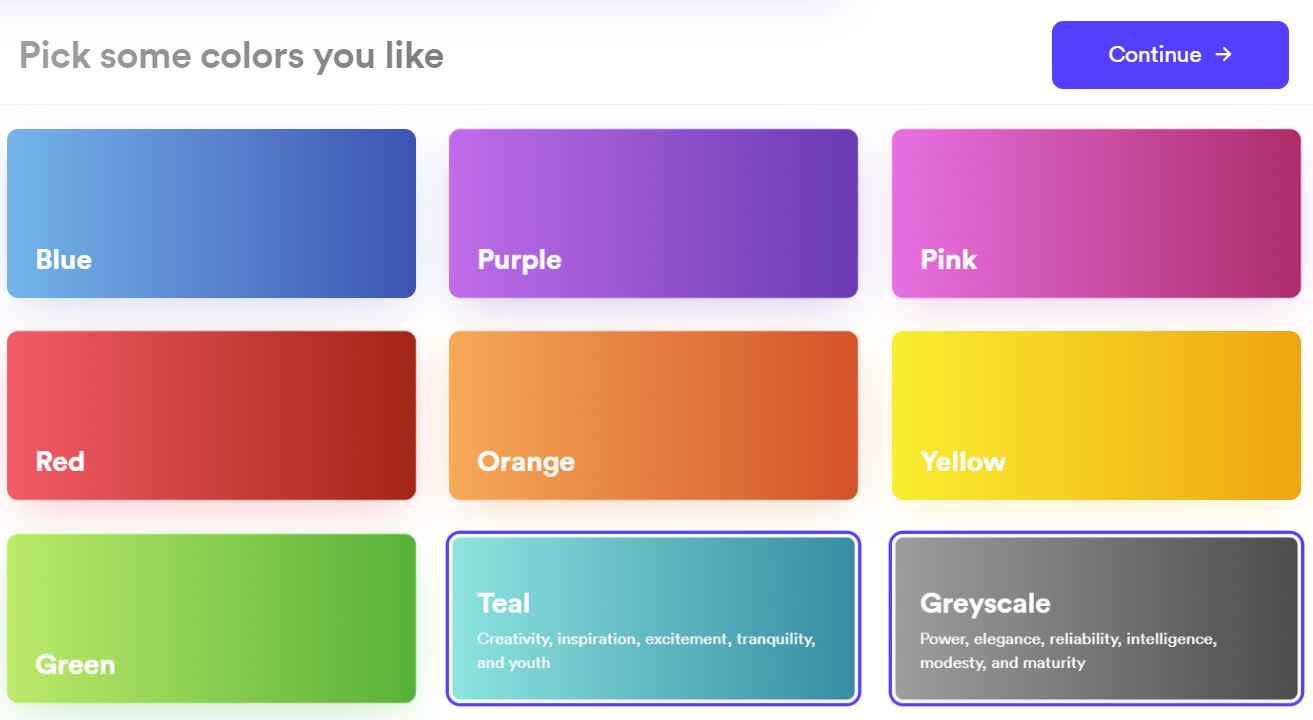Click the Yellow label text
Image resolution: width=1313 pixels, height=720 pixels.
click(x=963, y=462)
